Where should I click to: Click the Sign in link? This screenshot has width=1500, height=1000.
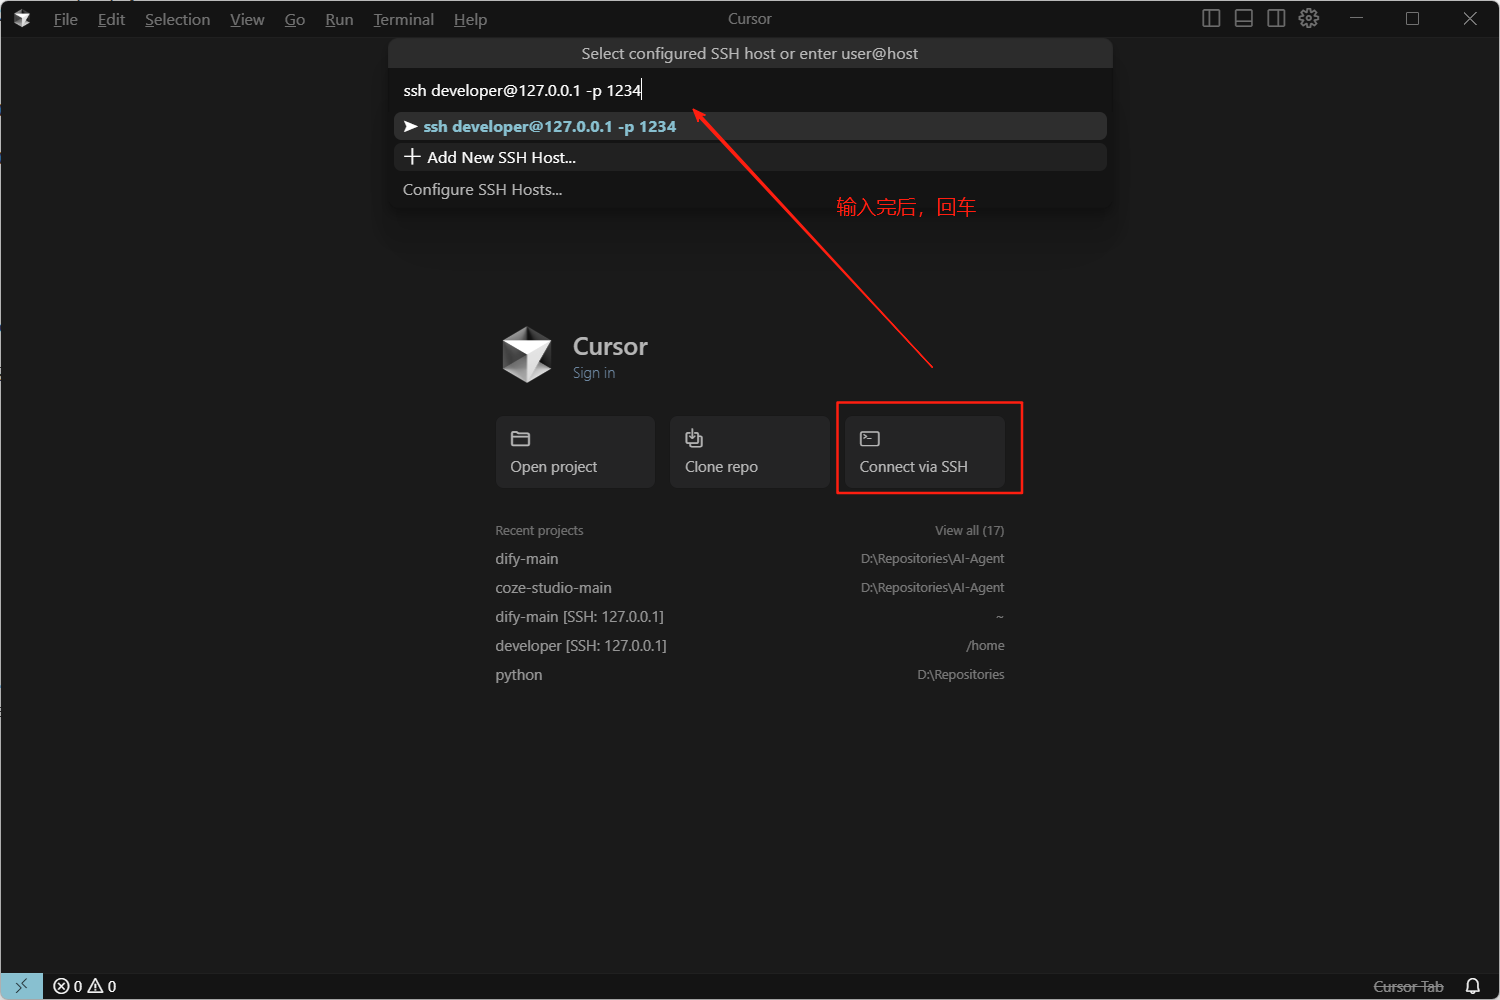click(594, 373)
